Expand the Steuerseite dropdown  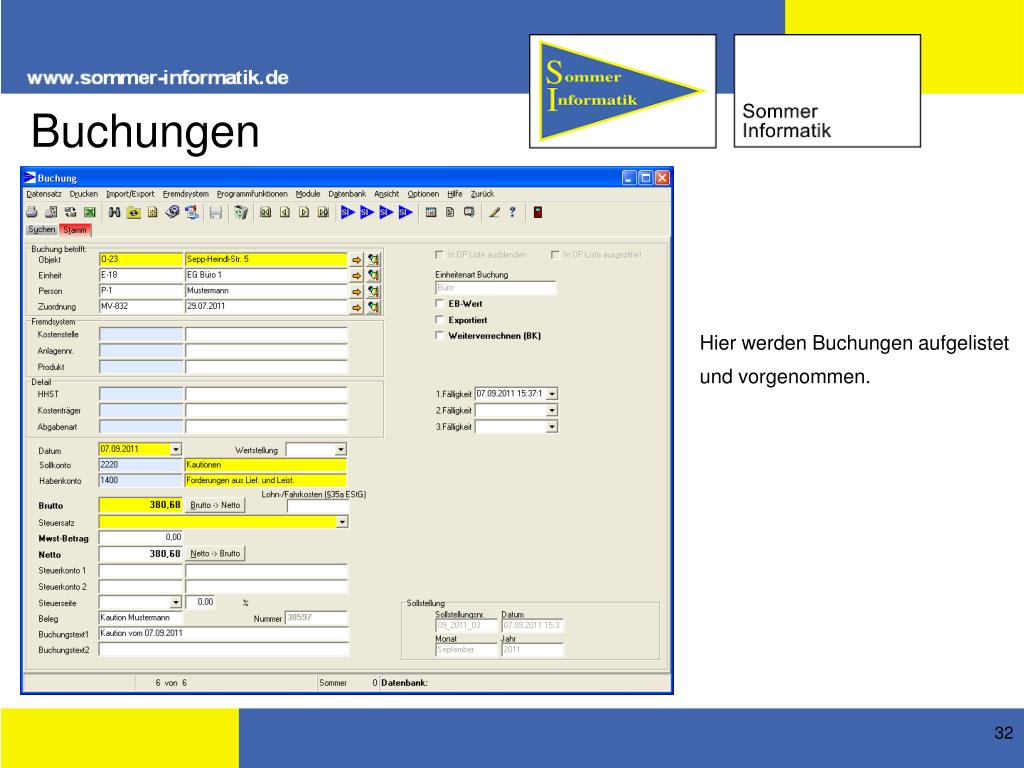176,602
